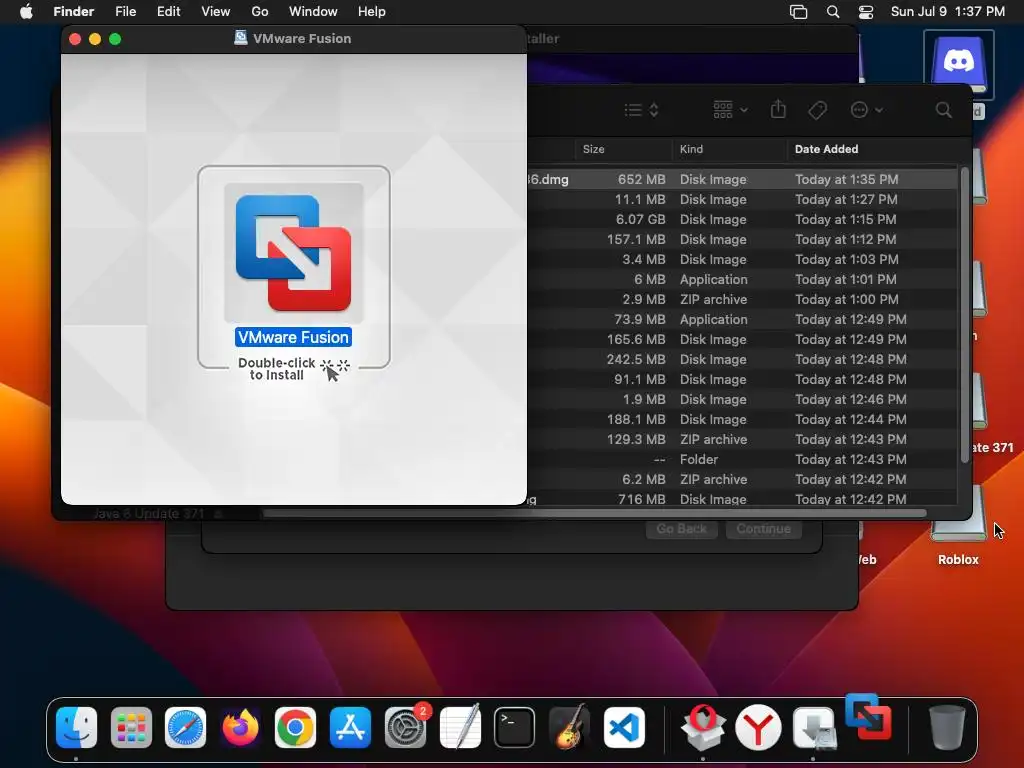Select the 91.1 MB Disk Image row
The width and height of the screenshot is (1024, 768).
tap(743, 379)
